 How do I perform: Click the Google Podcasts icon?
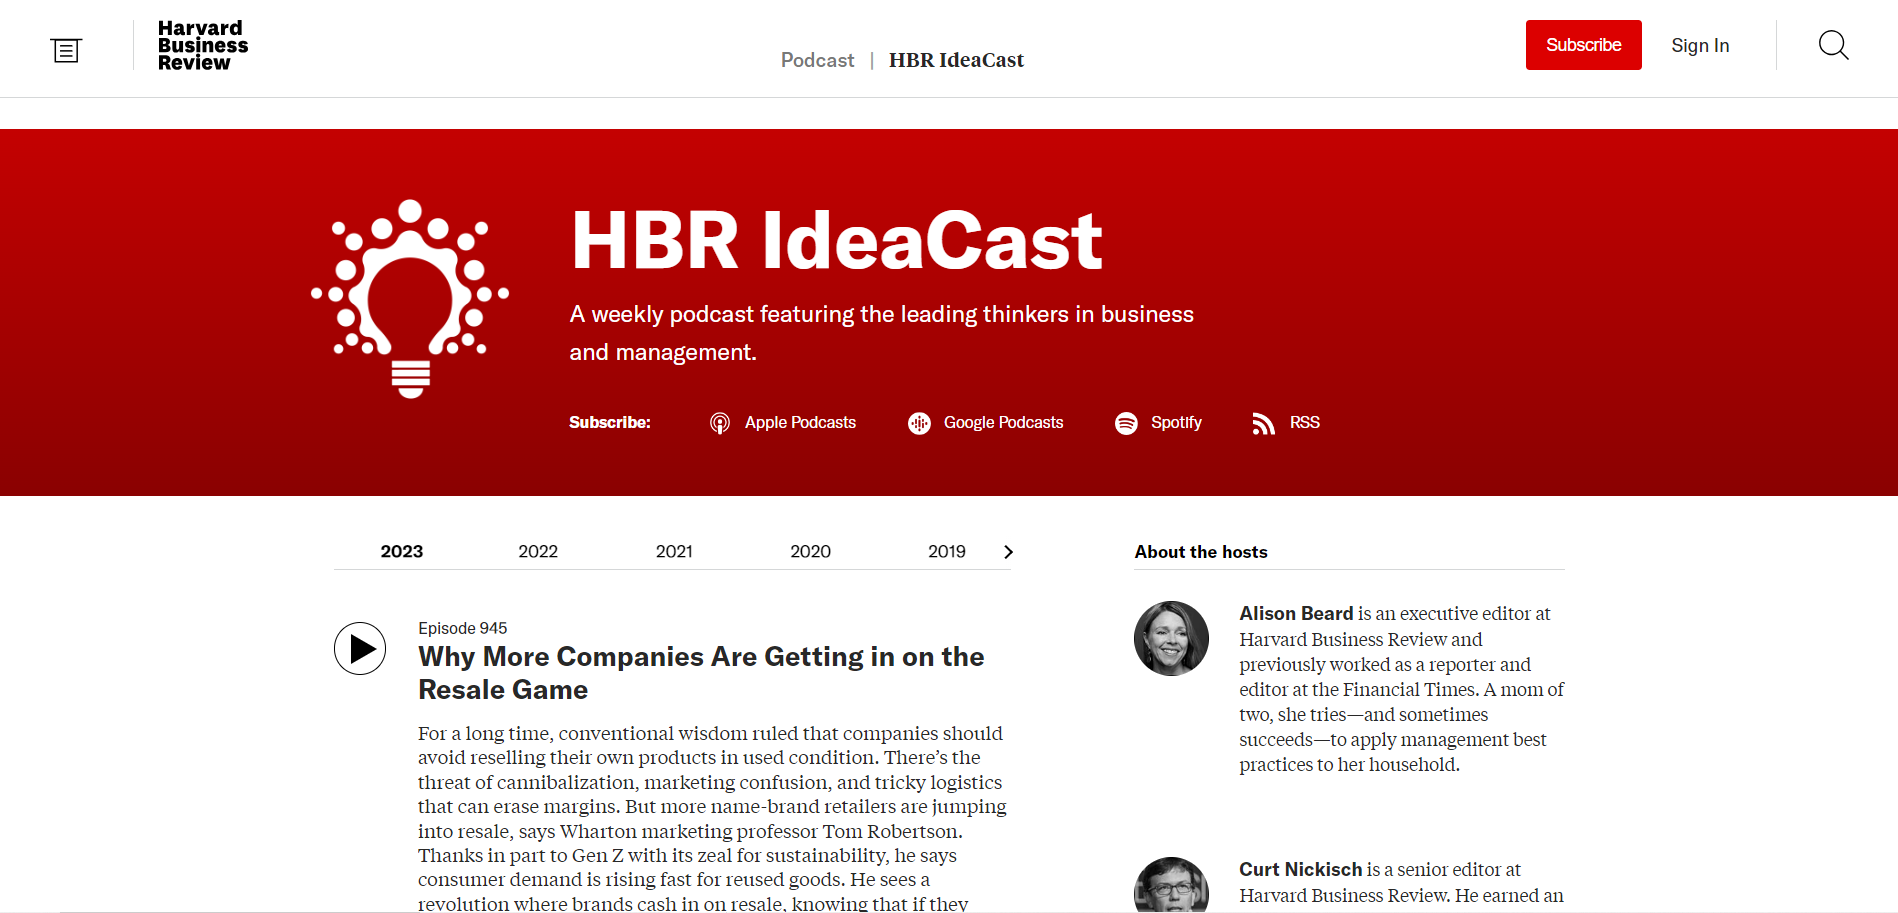919,423
